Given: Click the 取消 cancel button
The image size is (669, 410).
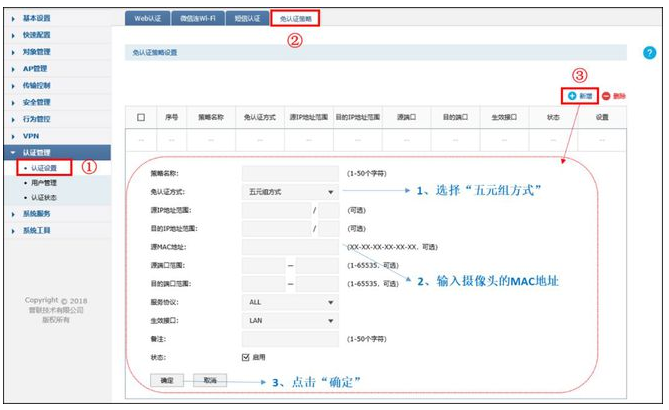Looking at the screenshot, I should pyautogui.click(x=210, y=380).
